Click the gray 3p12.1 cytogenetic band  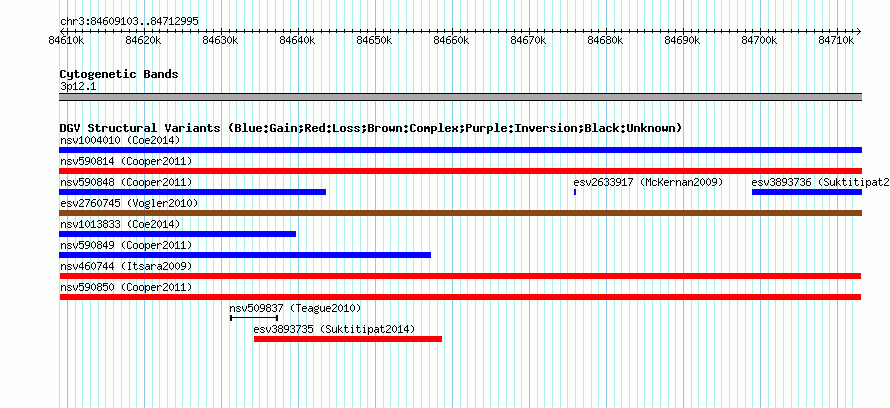460,97
